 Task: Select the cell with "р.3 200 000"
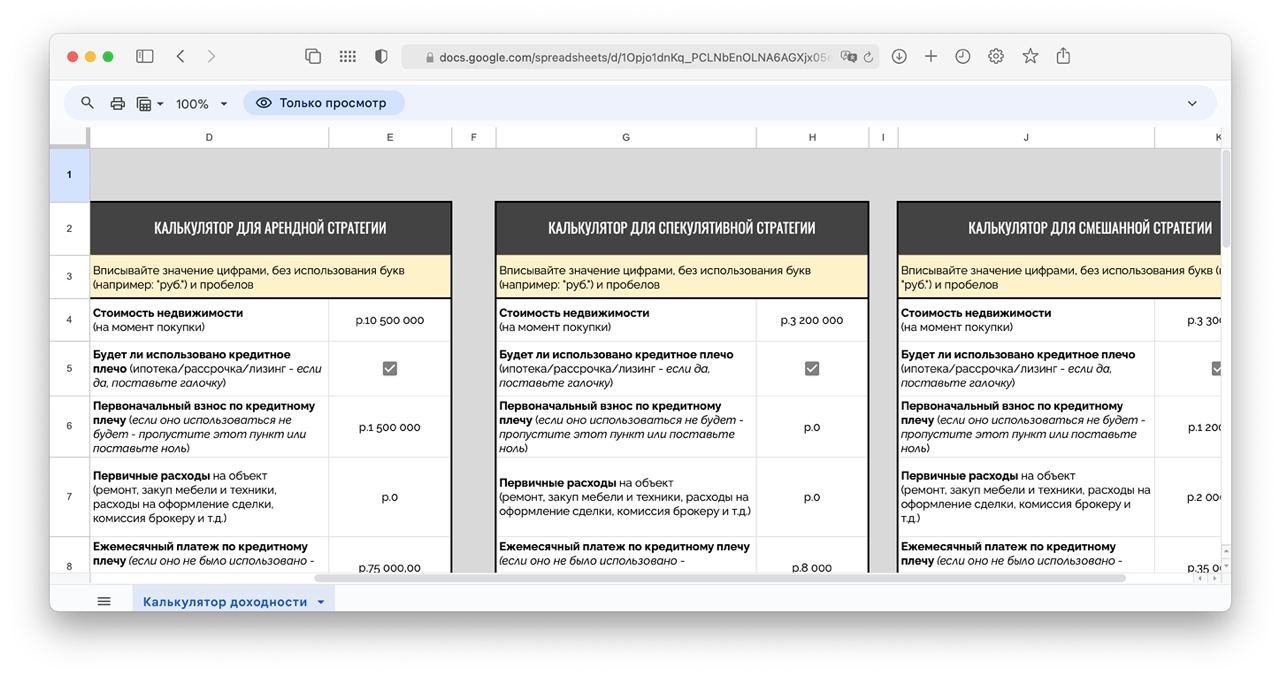(812, 320)
